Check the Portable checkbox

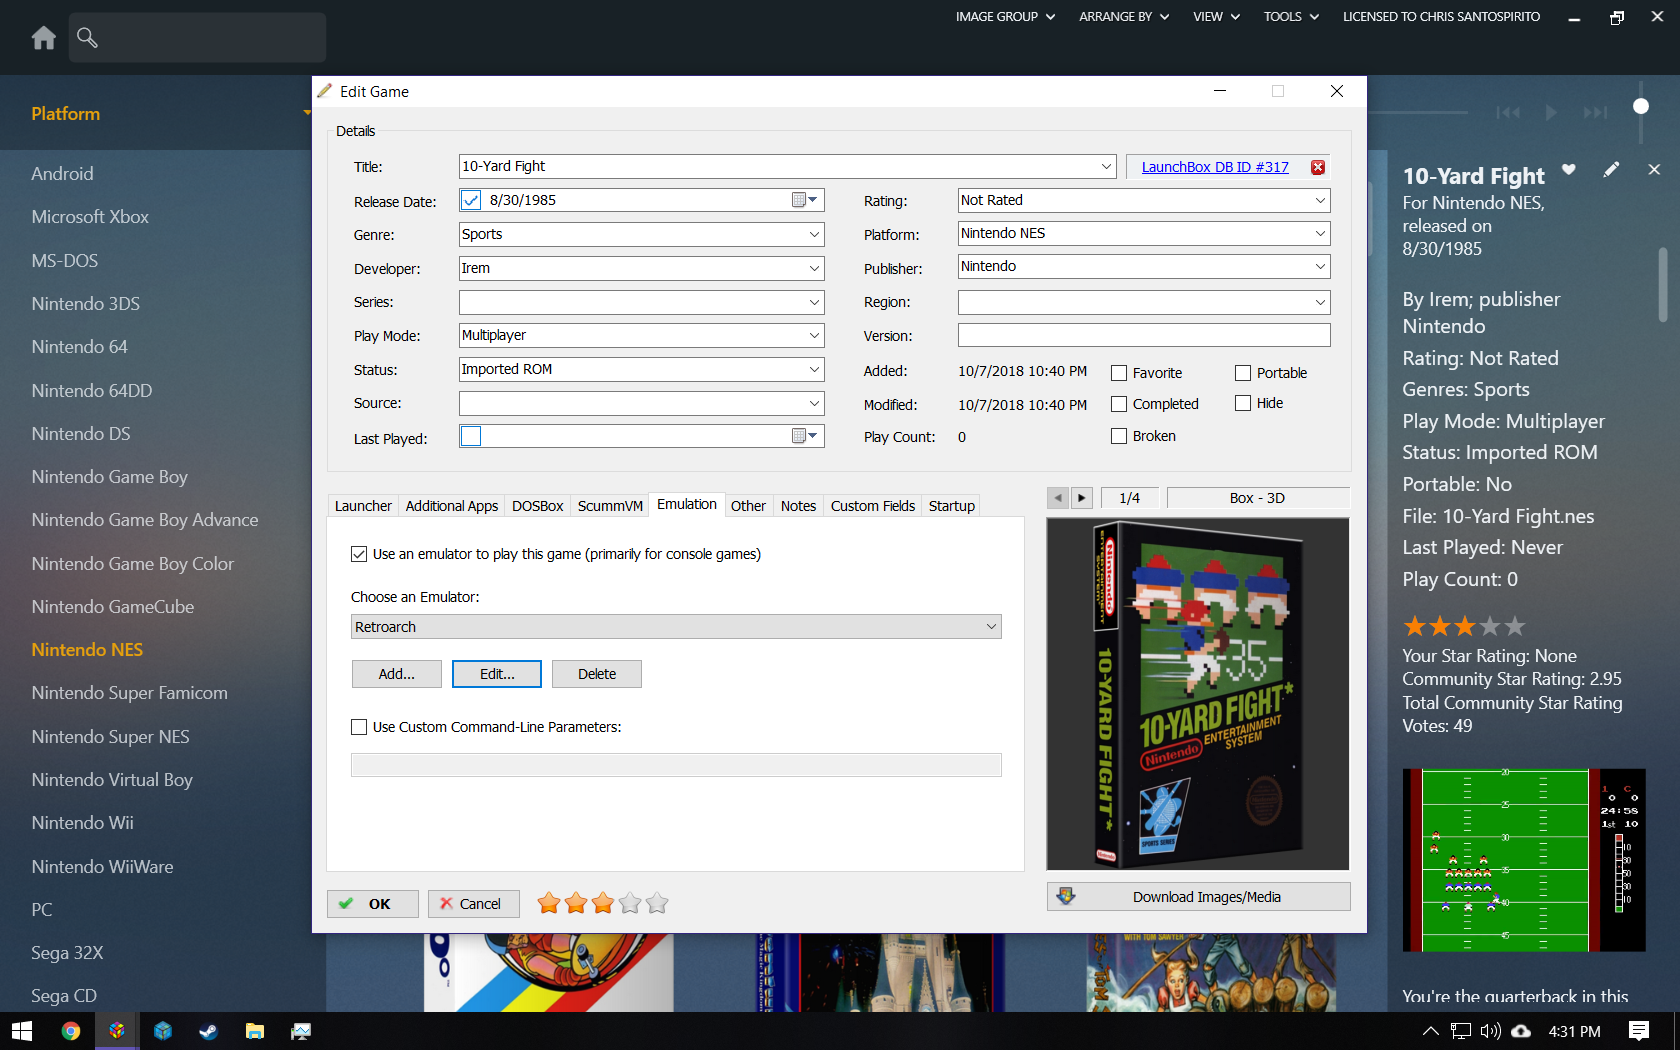pyautogui.click(x=1243, y=373)
